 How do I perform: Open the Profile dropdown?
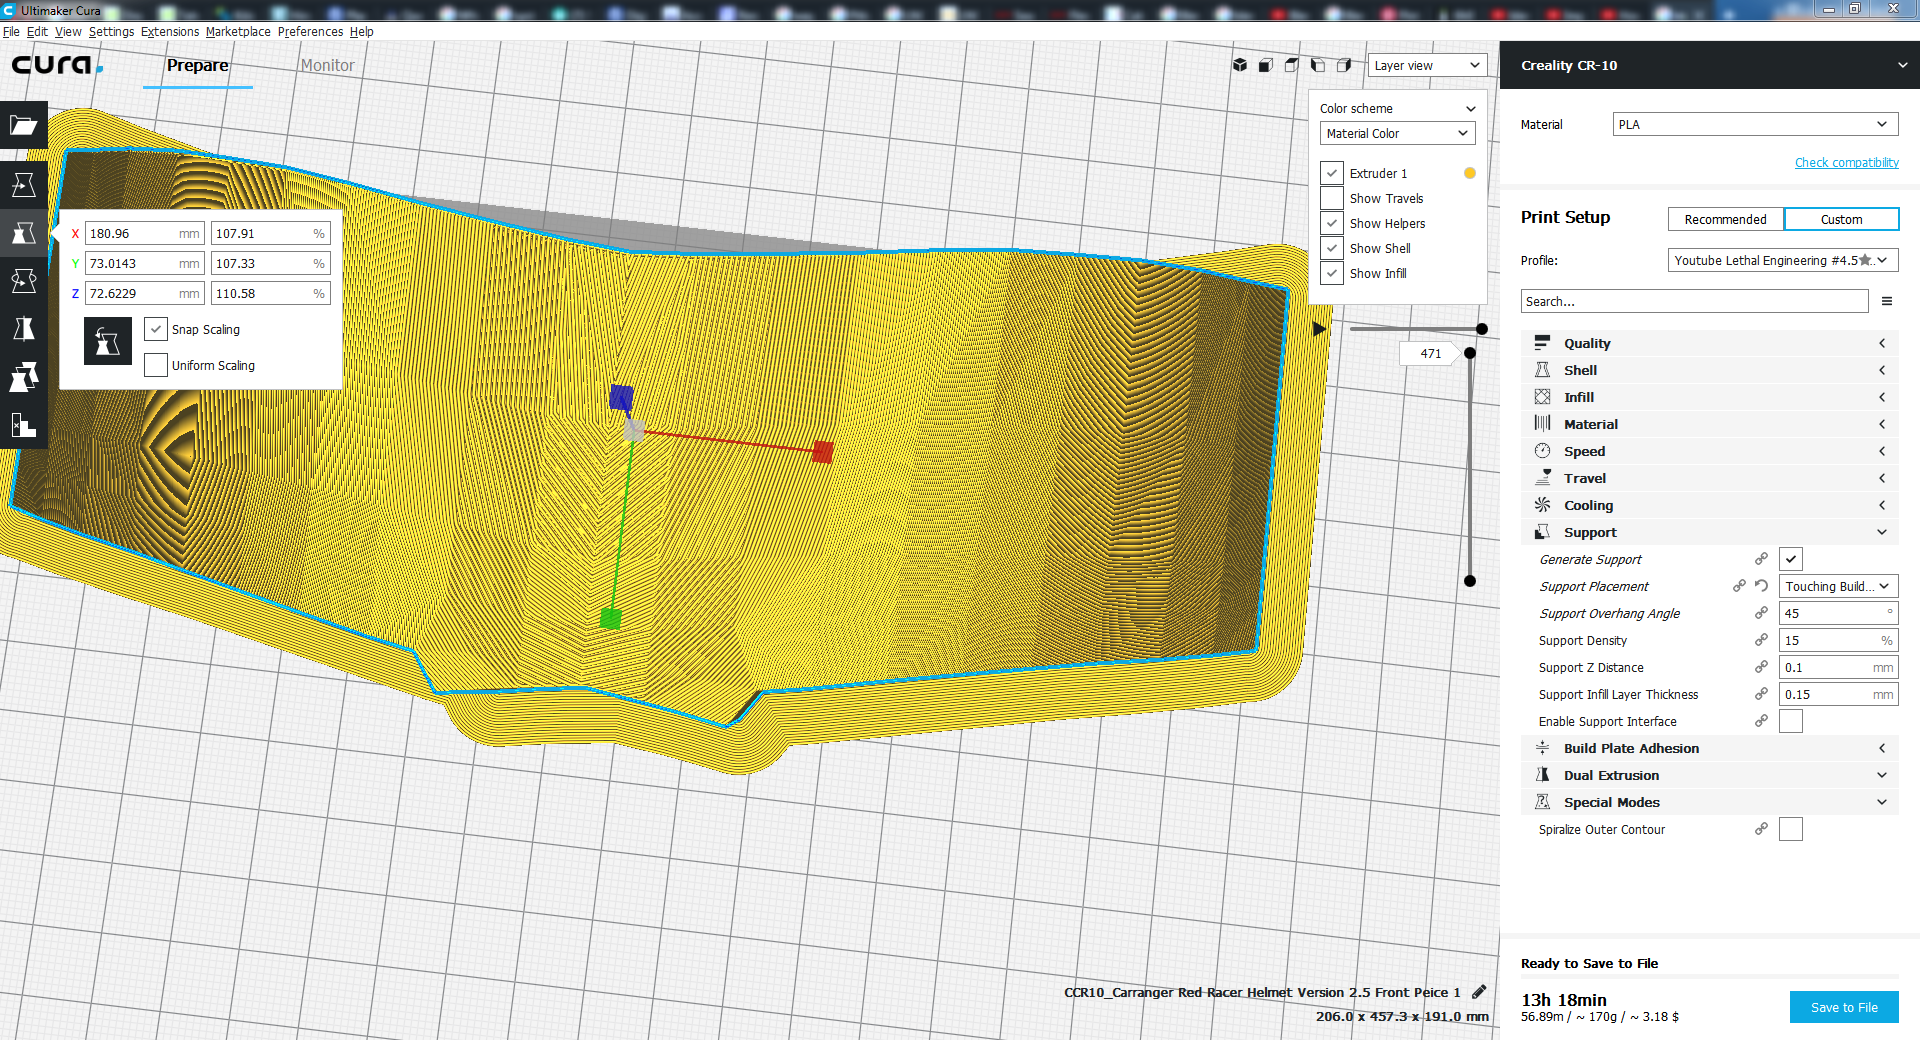(1783, 260)
